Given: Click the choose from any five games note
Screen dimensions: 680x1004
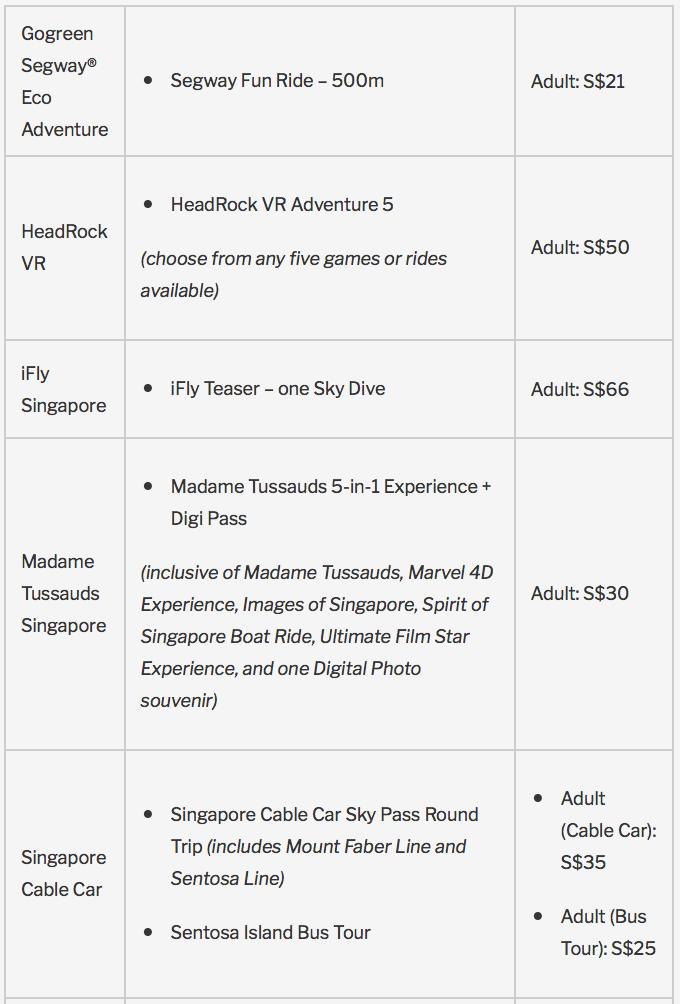Looking at the screenshot, I should click(x=293, y=274).
